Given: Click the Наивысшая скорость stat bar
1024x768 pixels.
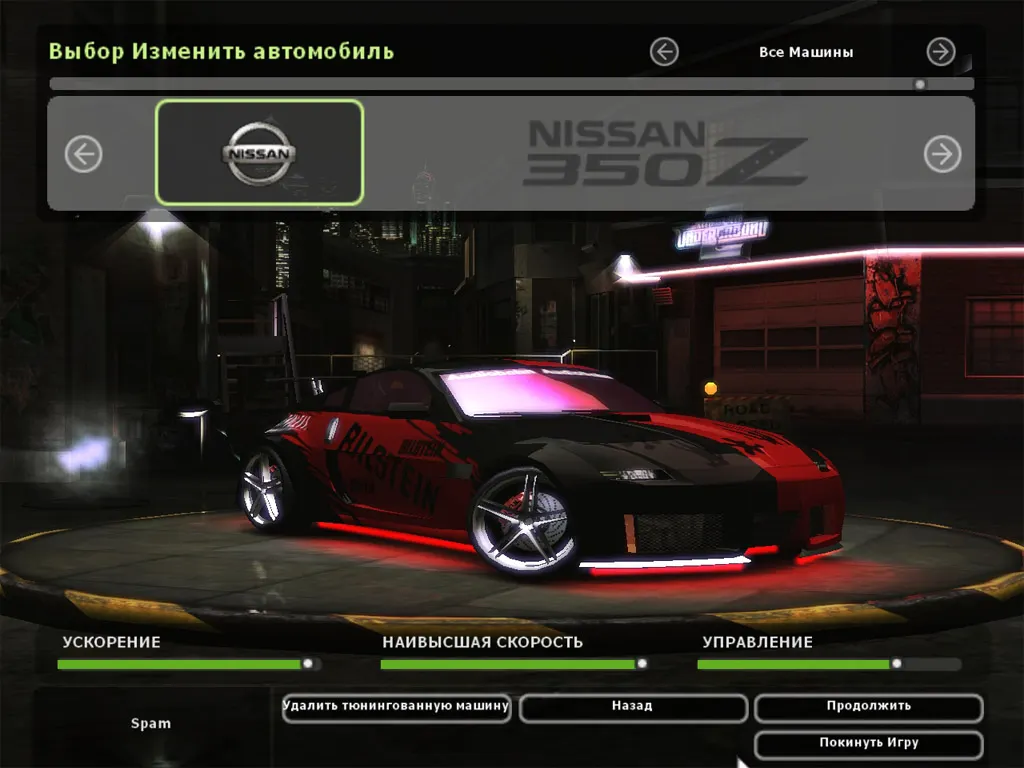Looking at the screenshot, I should [513, 664].
